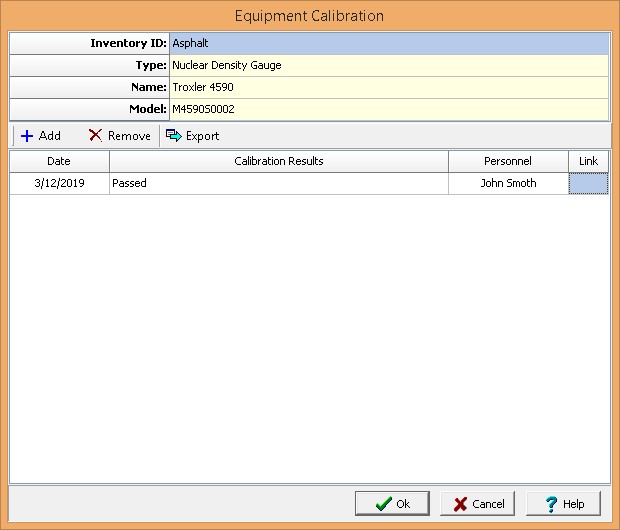The image size is (620, 530).
Task: Confirm with the green checkmark Ok button
Action: coord(392,503)
